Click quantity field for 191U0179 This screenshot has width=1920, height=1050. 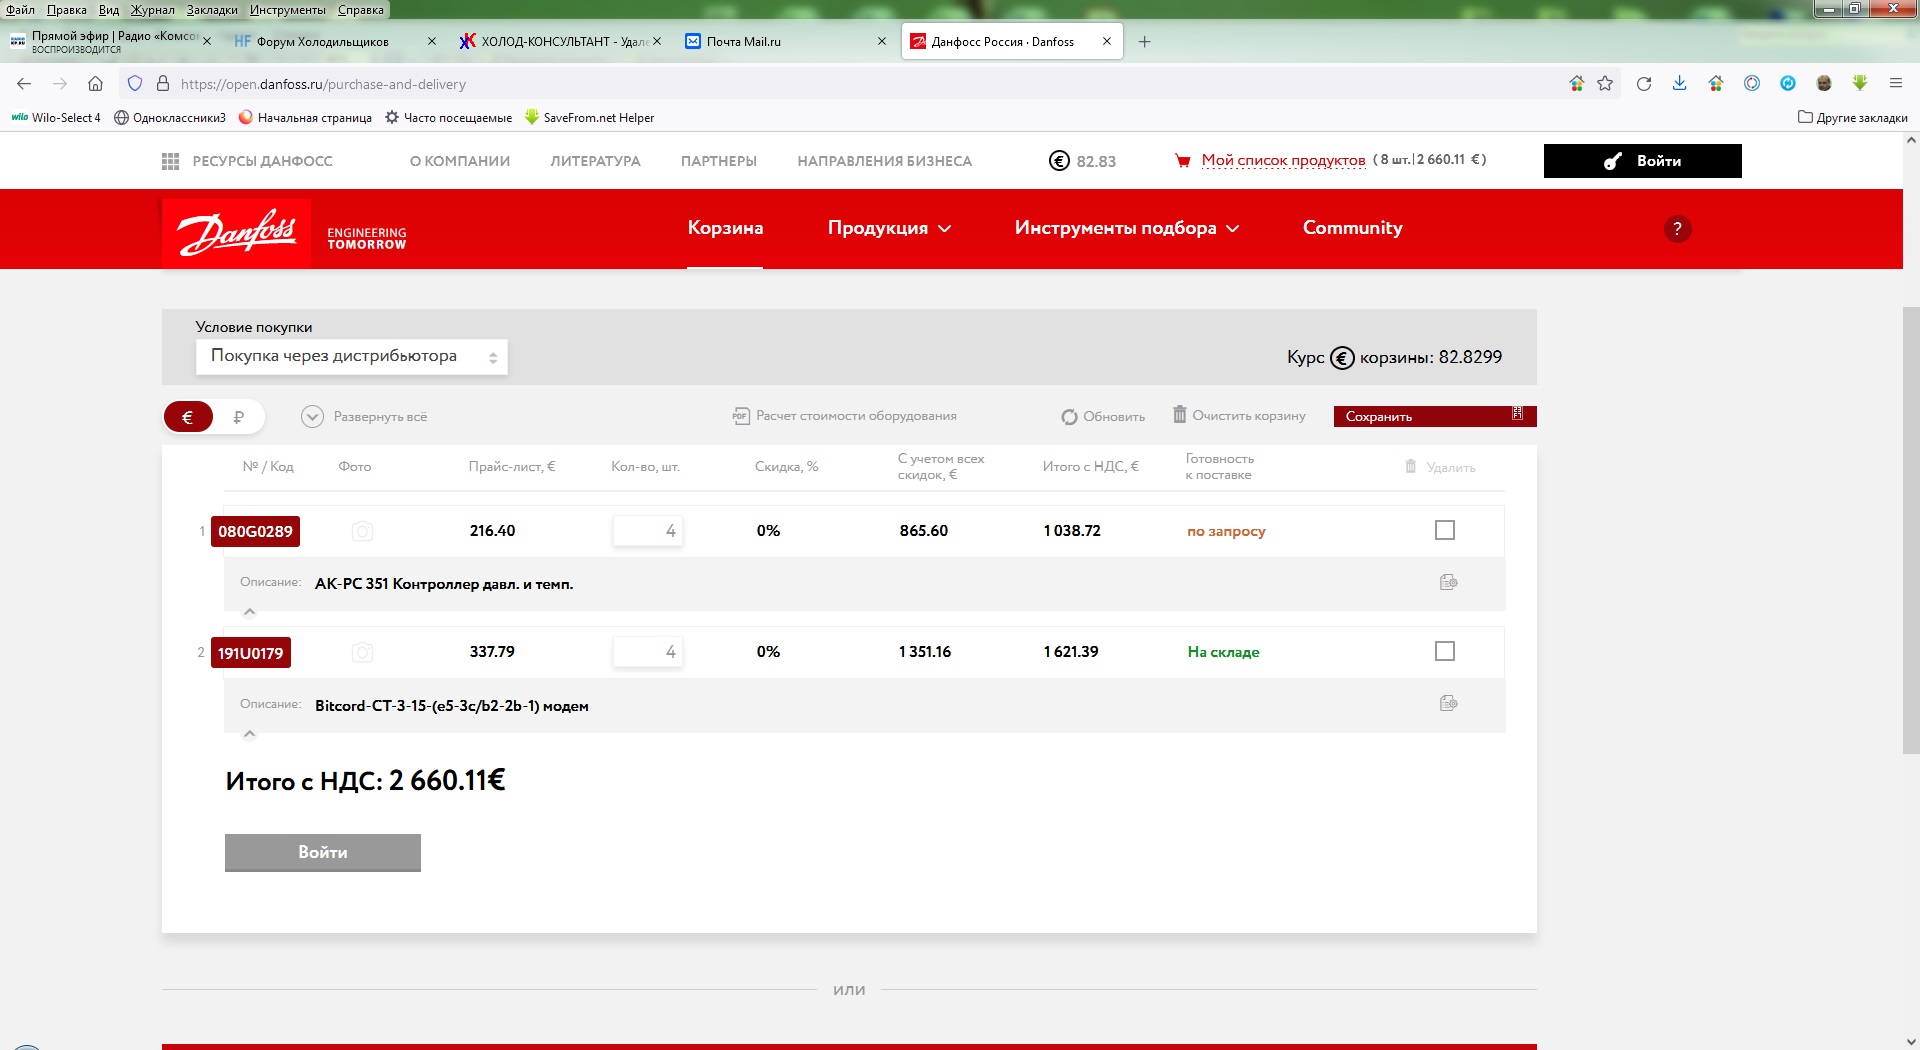(x=648, y=652)
